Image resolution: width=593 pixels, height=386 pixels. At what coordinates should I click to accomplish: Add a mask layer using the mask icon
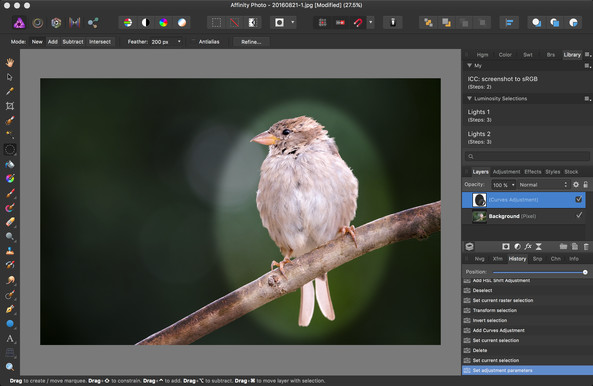(x=506, y=246)
